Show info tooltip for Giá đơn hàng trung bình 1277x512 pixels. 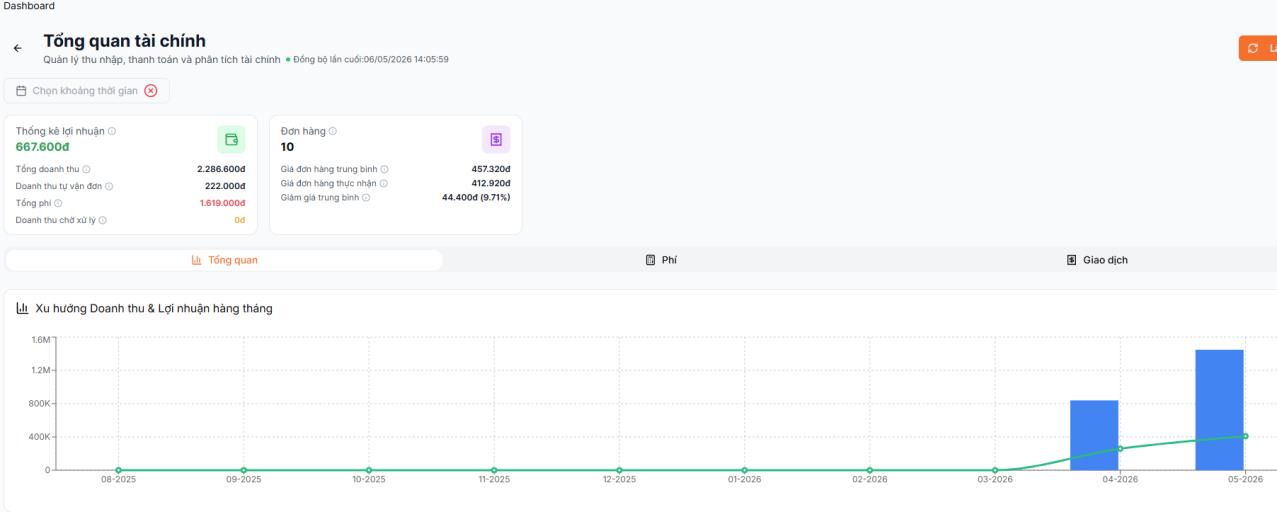385,169
